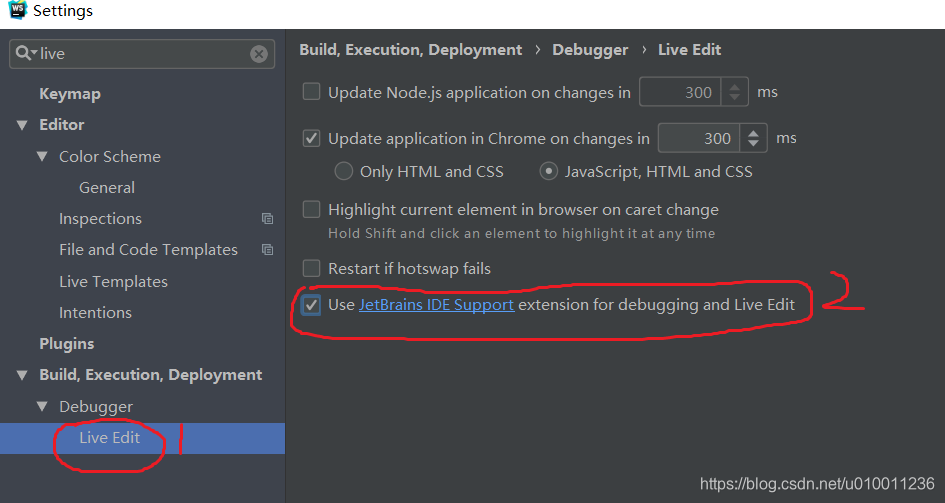This screenshot has height=503, width=945.
Task: Click Build, Execution, Deployment in breadcrumb
Action: click(x=410, y=50)
